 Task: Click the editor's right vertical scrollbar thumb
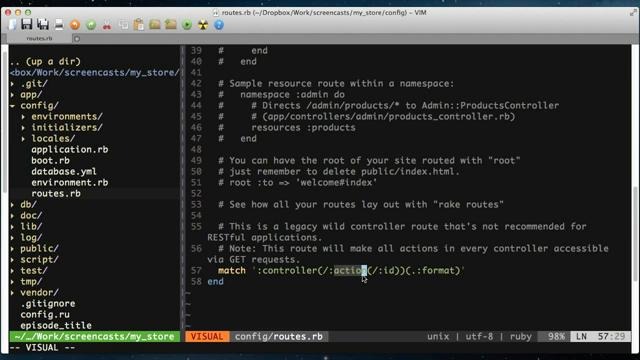635,233
